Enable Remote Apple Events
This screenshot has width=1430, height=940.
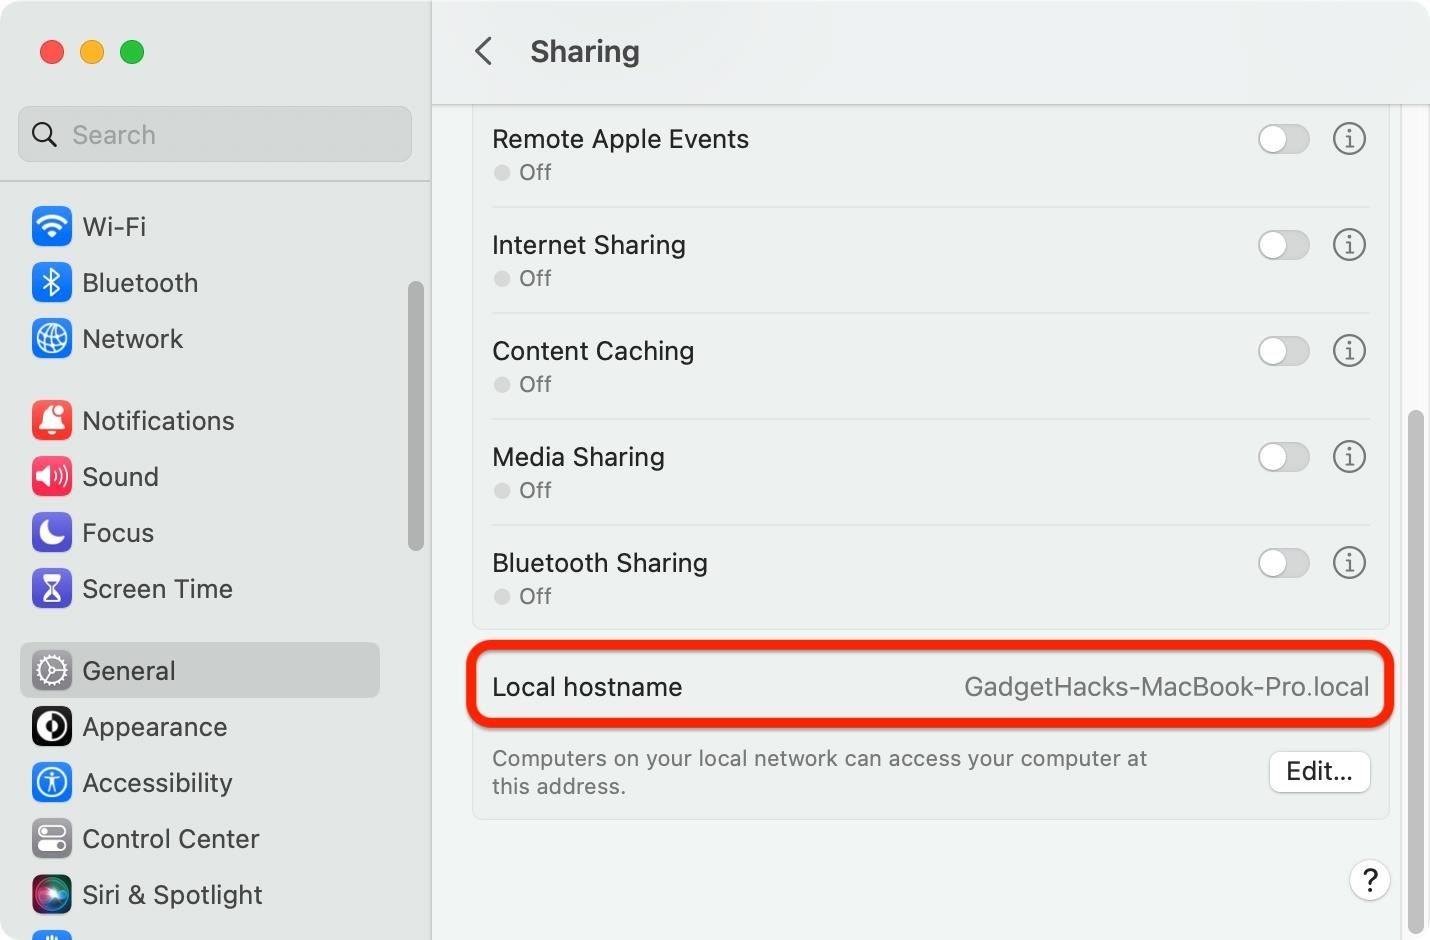(x=1283, y=139)
